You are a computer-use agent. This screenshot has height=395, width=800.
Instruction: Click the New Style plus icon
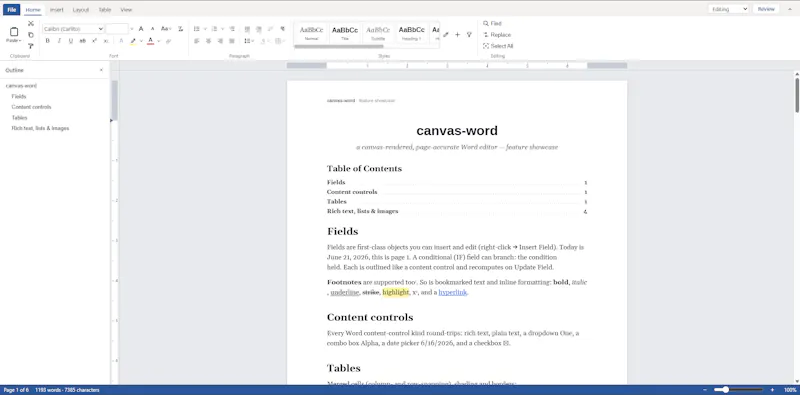458,35
